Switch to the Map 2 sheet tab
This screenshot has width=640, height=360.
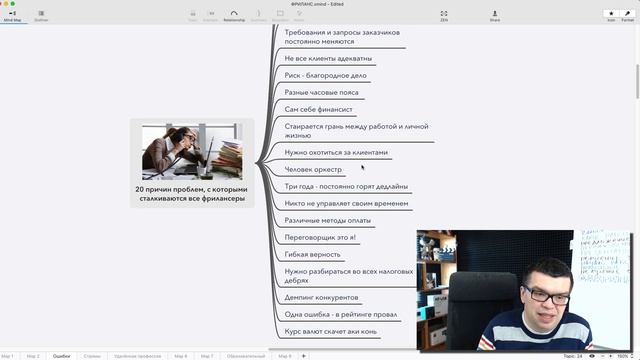point(33,356)
